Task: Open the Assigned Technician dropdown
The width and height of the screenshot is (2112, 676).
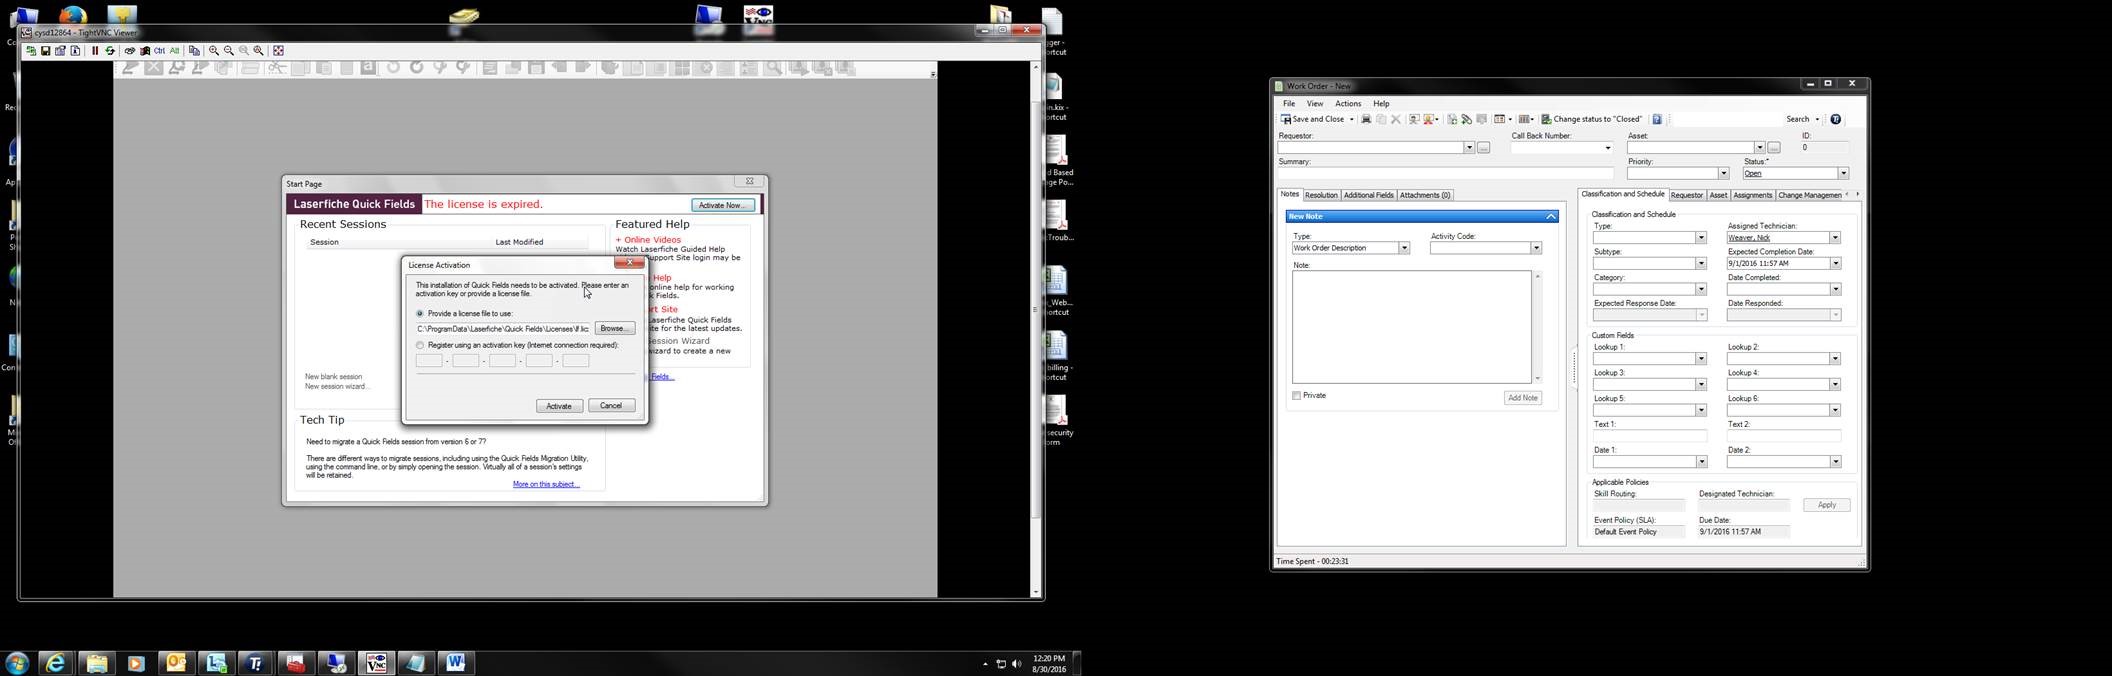Action: (x=1835, y=238)
